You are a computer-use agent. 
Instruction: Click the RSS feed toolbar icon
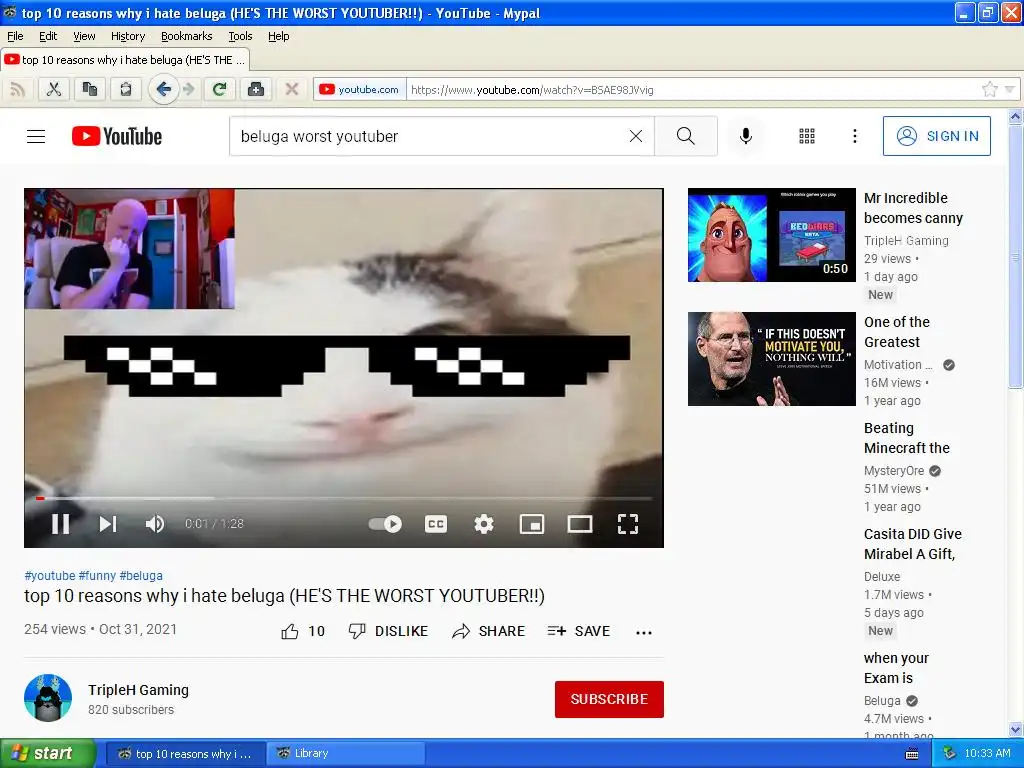coord(18,89)
